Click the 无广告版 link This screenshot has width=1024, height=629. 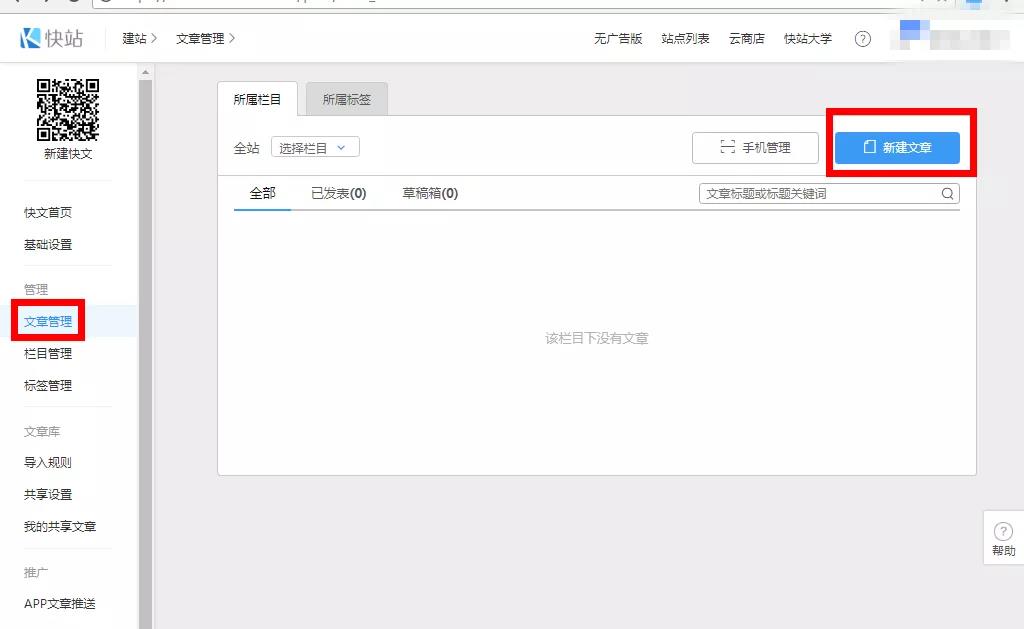click(617, 39)
